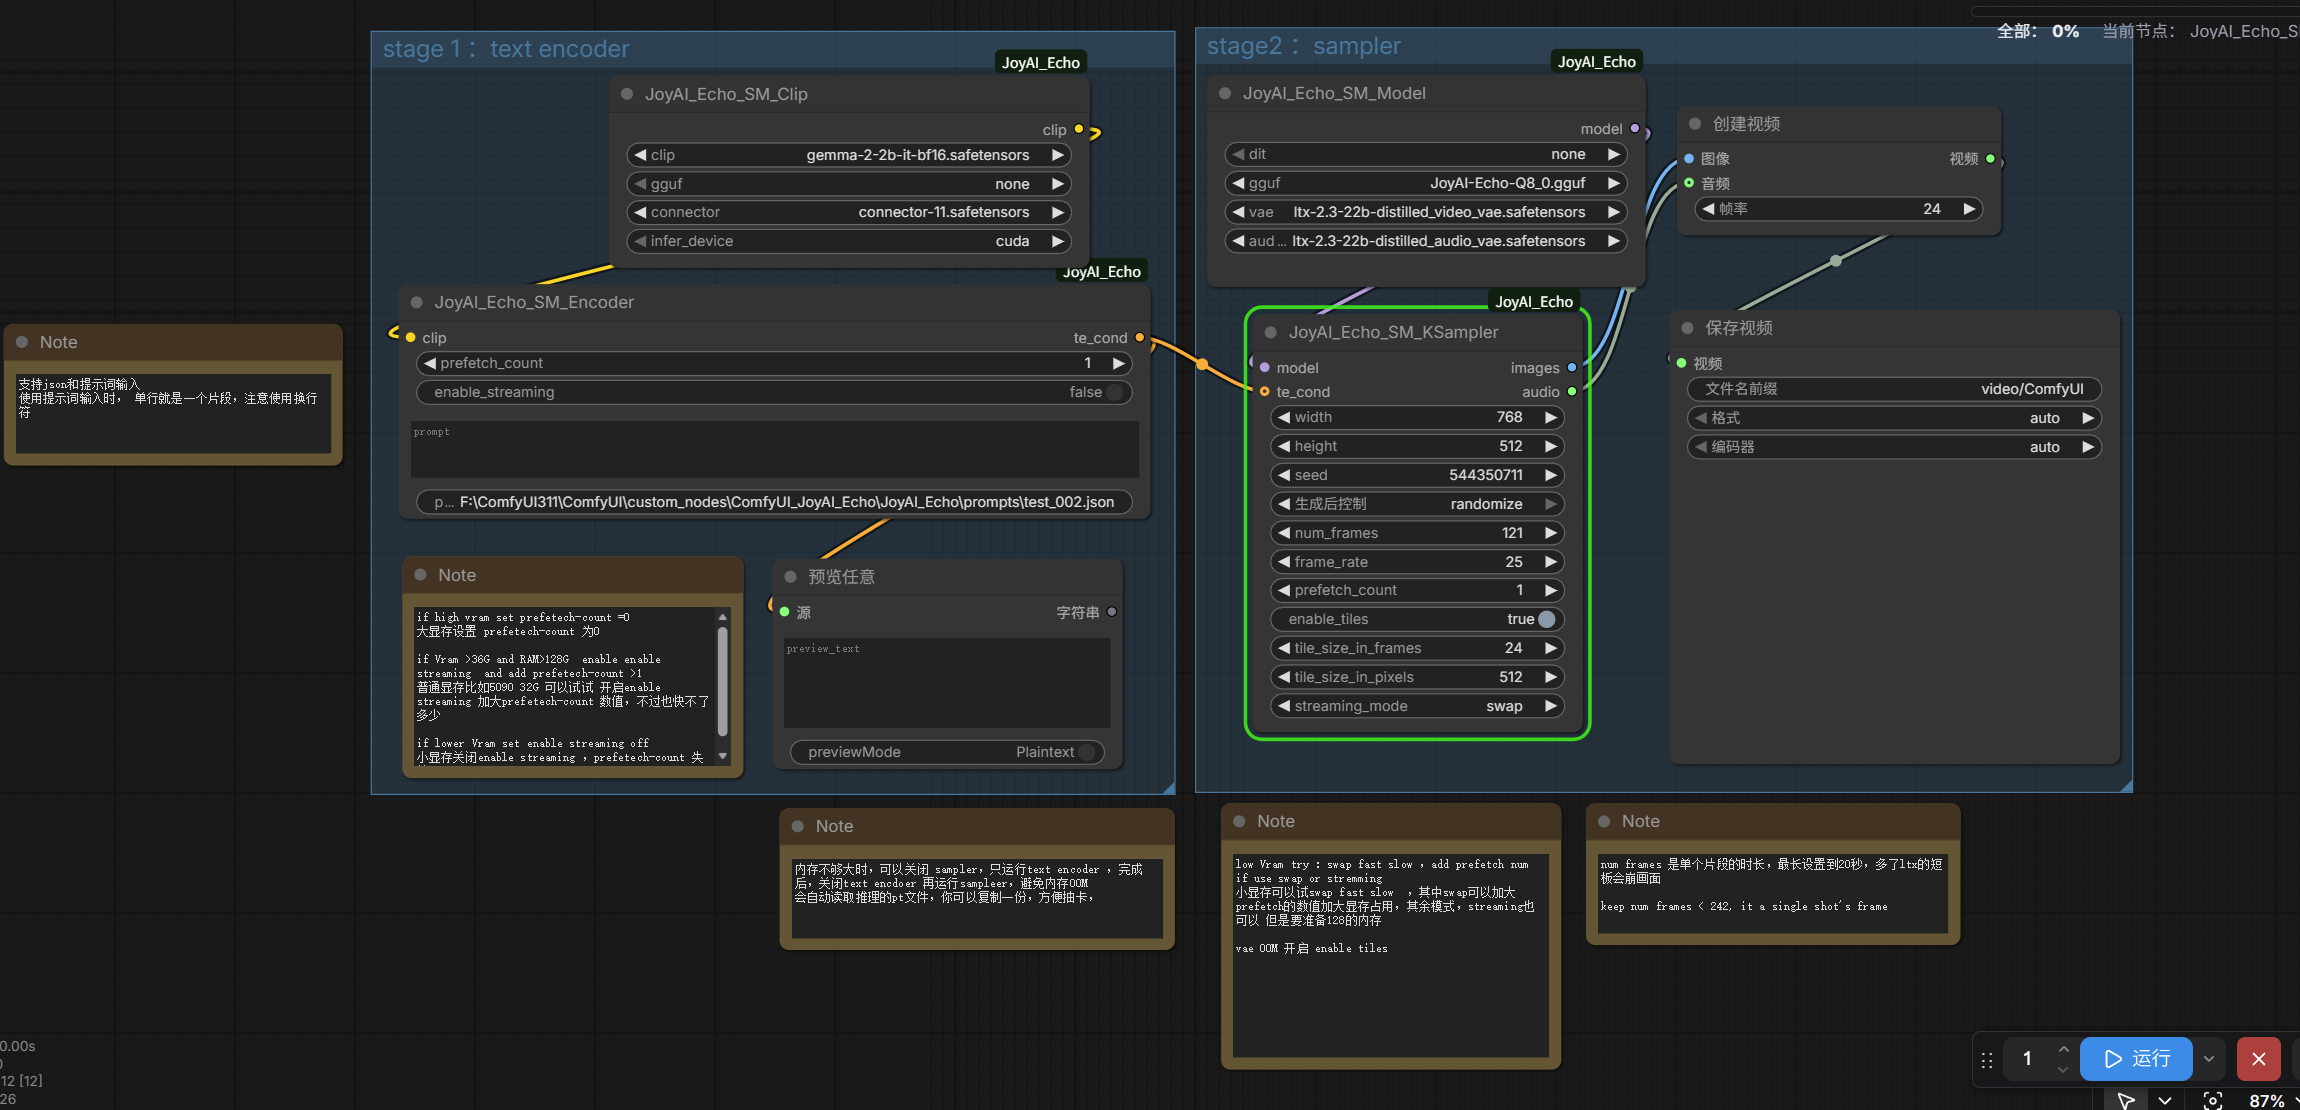Collapse the JoyAI_Echo_SM_Clip node via its dot
The image size is (2300, 1110).
tap(627, 94)
